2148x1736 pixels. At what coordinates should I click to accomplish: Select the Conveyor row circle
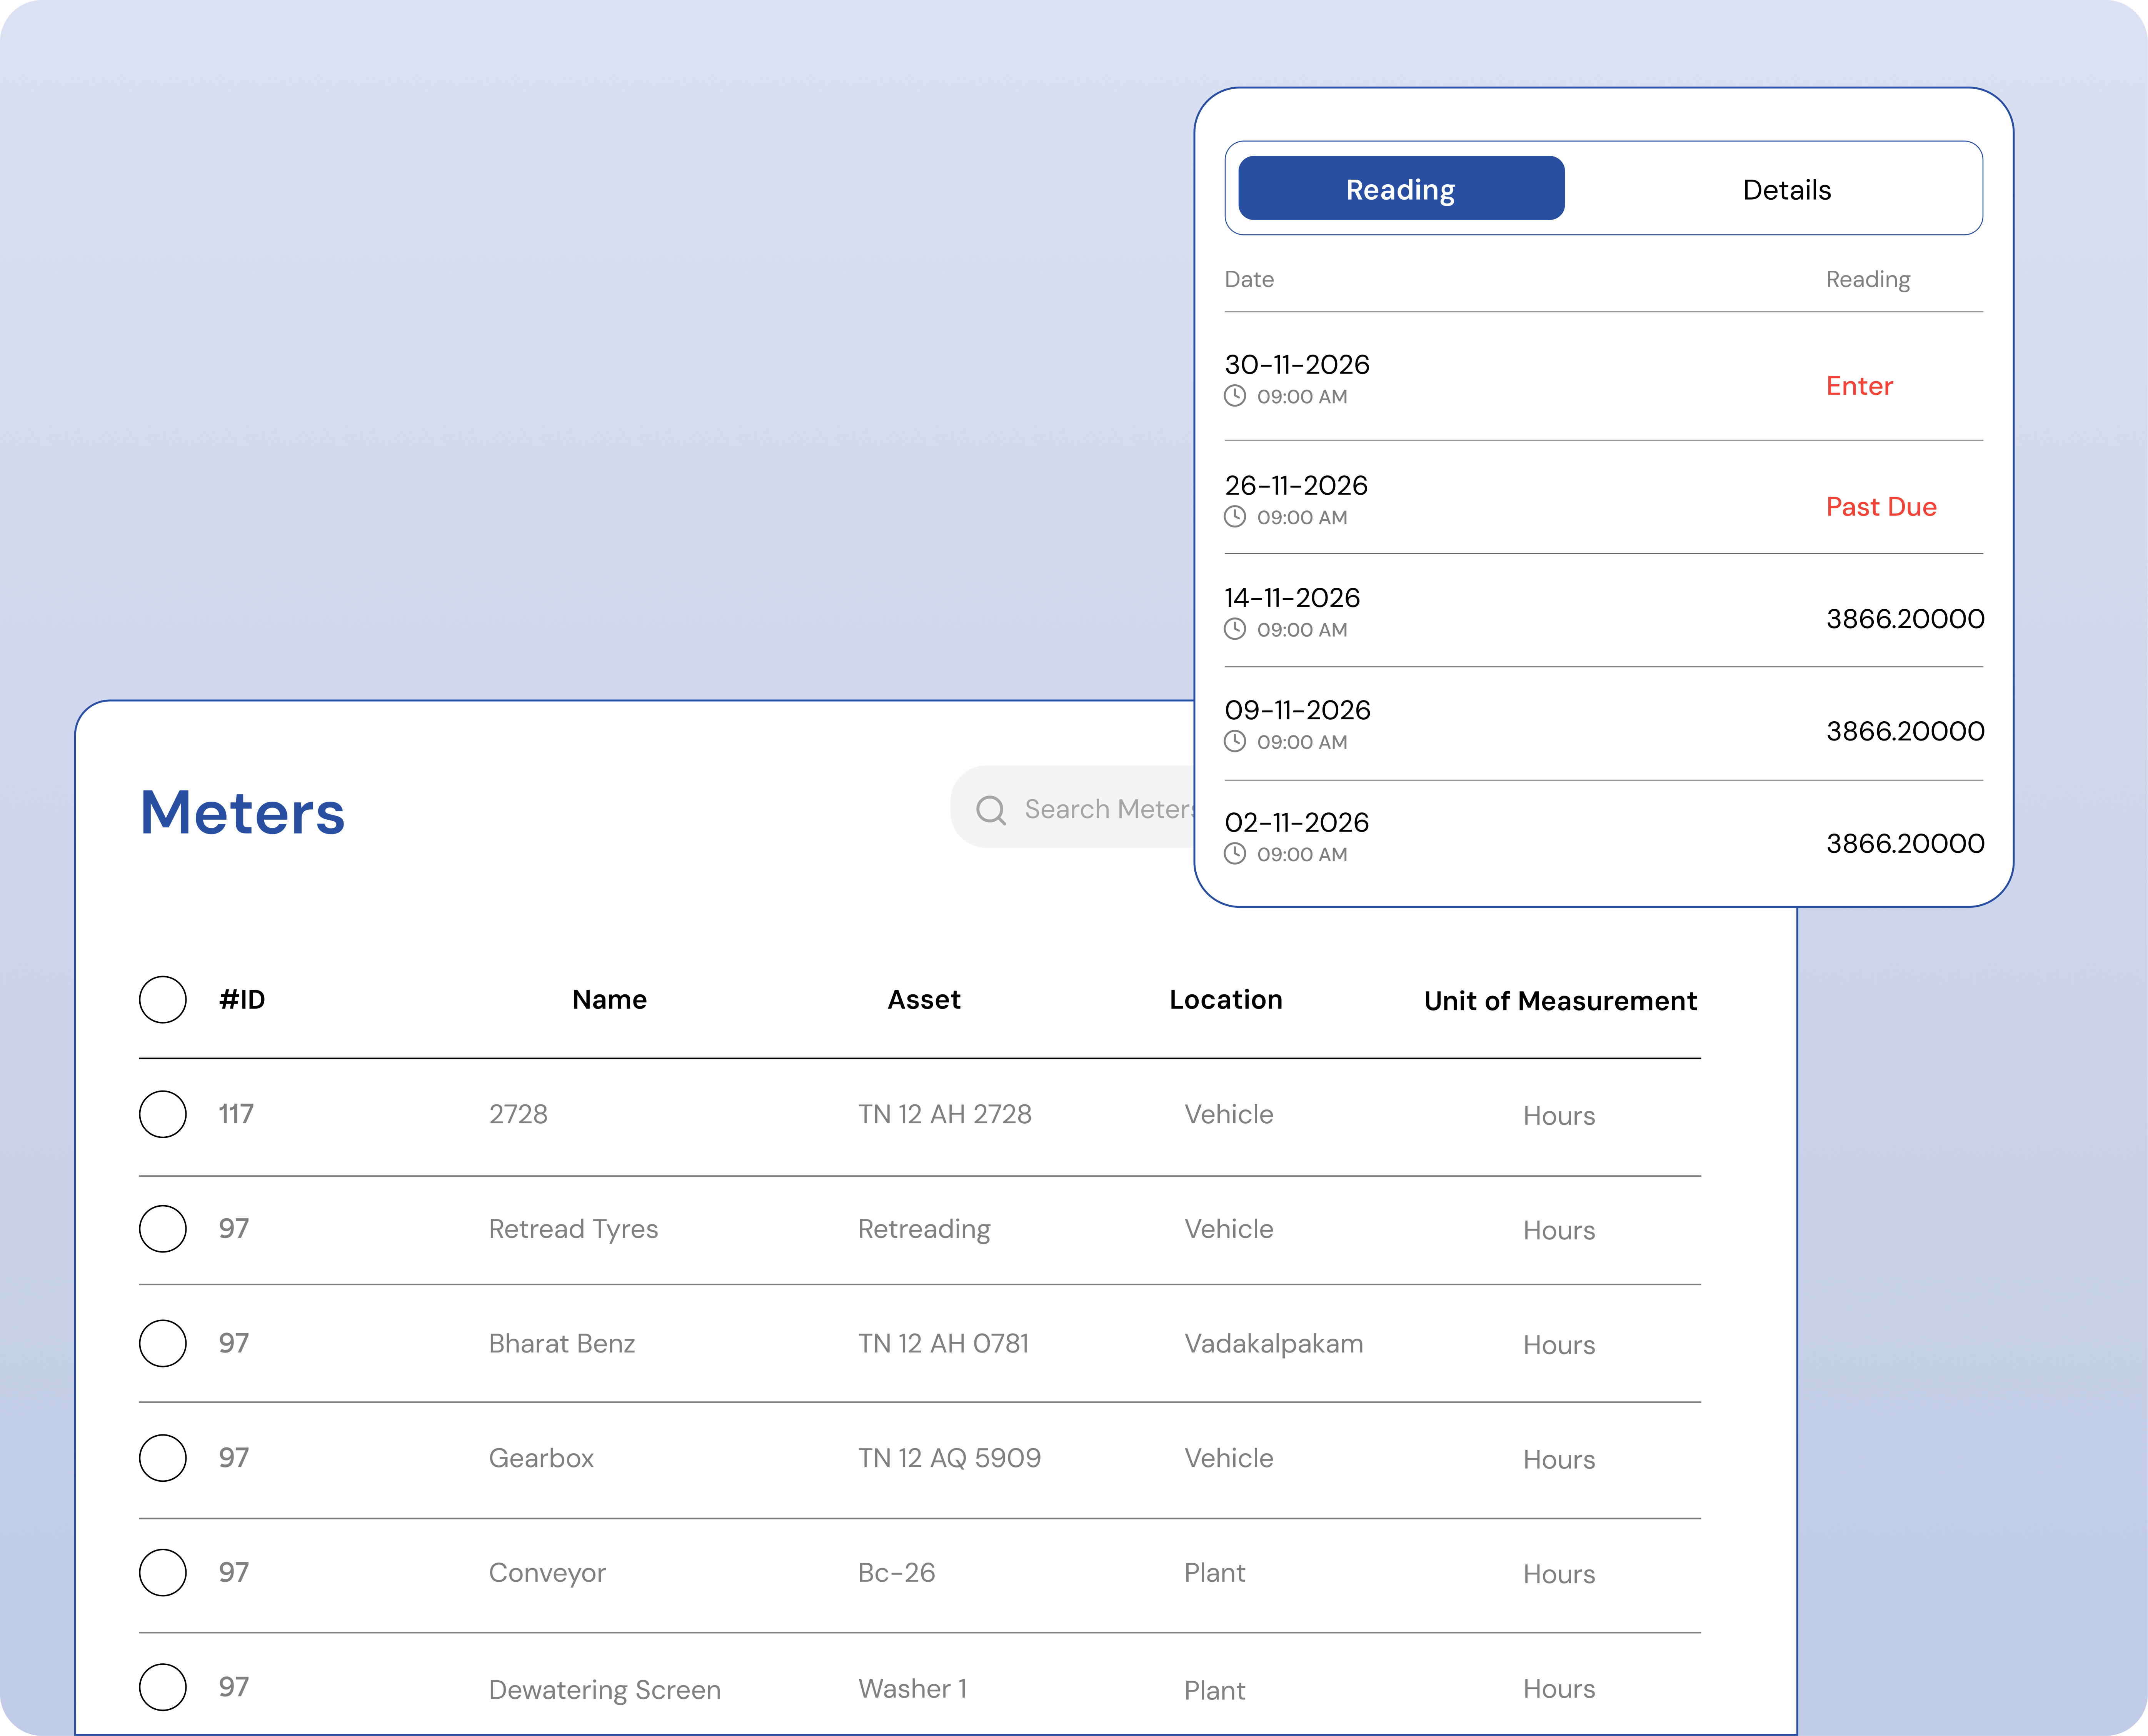(x=163, y=1572)
